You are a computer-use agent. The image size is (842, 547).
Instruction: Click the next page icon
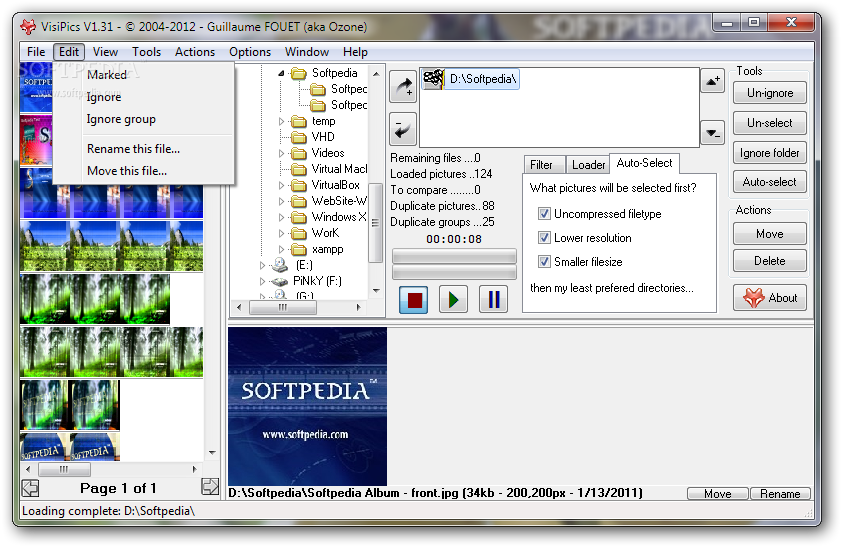(x=209, y=487)
